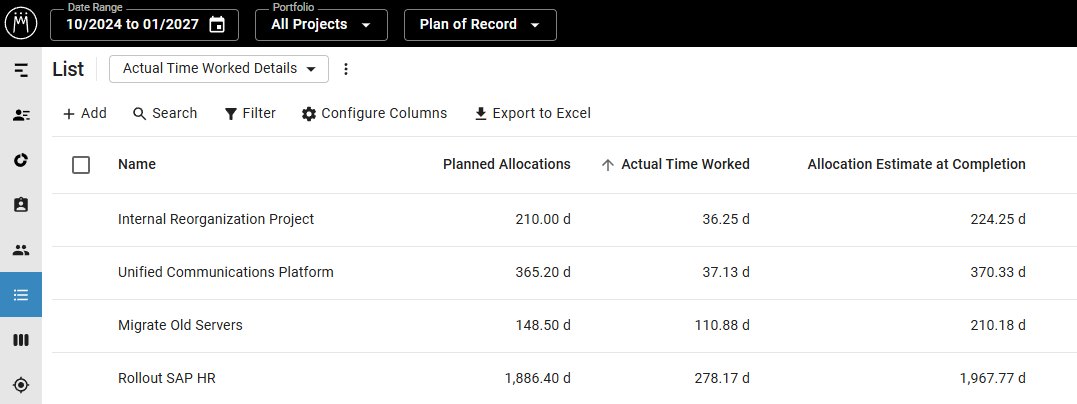Image resolution: width=1077 pixels, height=404 pixels.
Task: Click Add to create a project
Action: pyautogui.click(x=84, y=113)
